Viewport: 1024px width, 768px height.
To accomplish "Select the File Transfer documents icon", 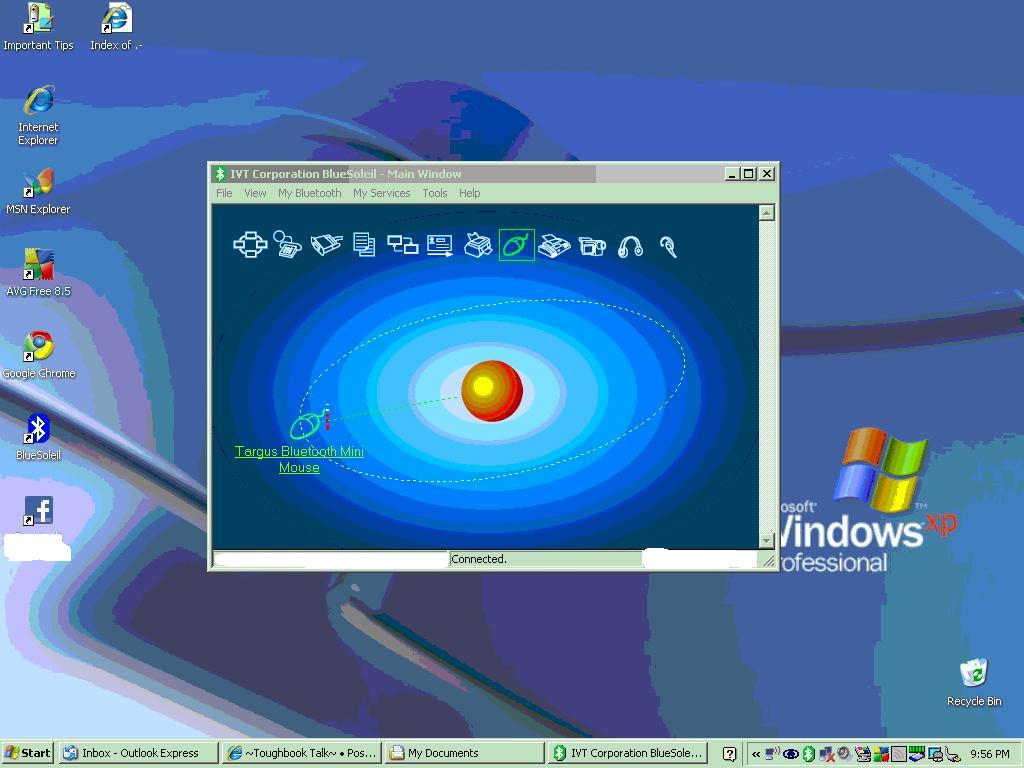I will pos(364,245).
